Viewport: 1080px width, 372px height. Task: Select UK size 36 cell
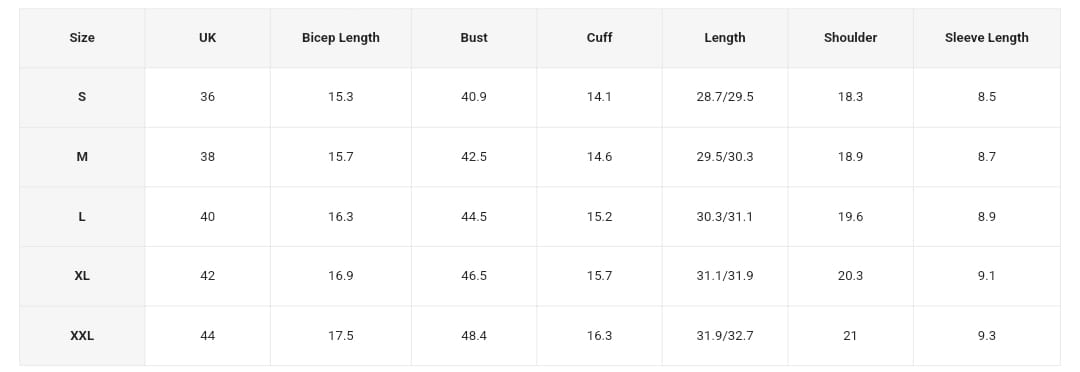[x=207, y=97]
